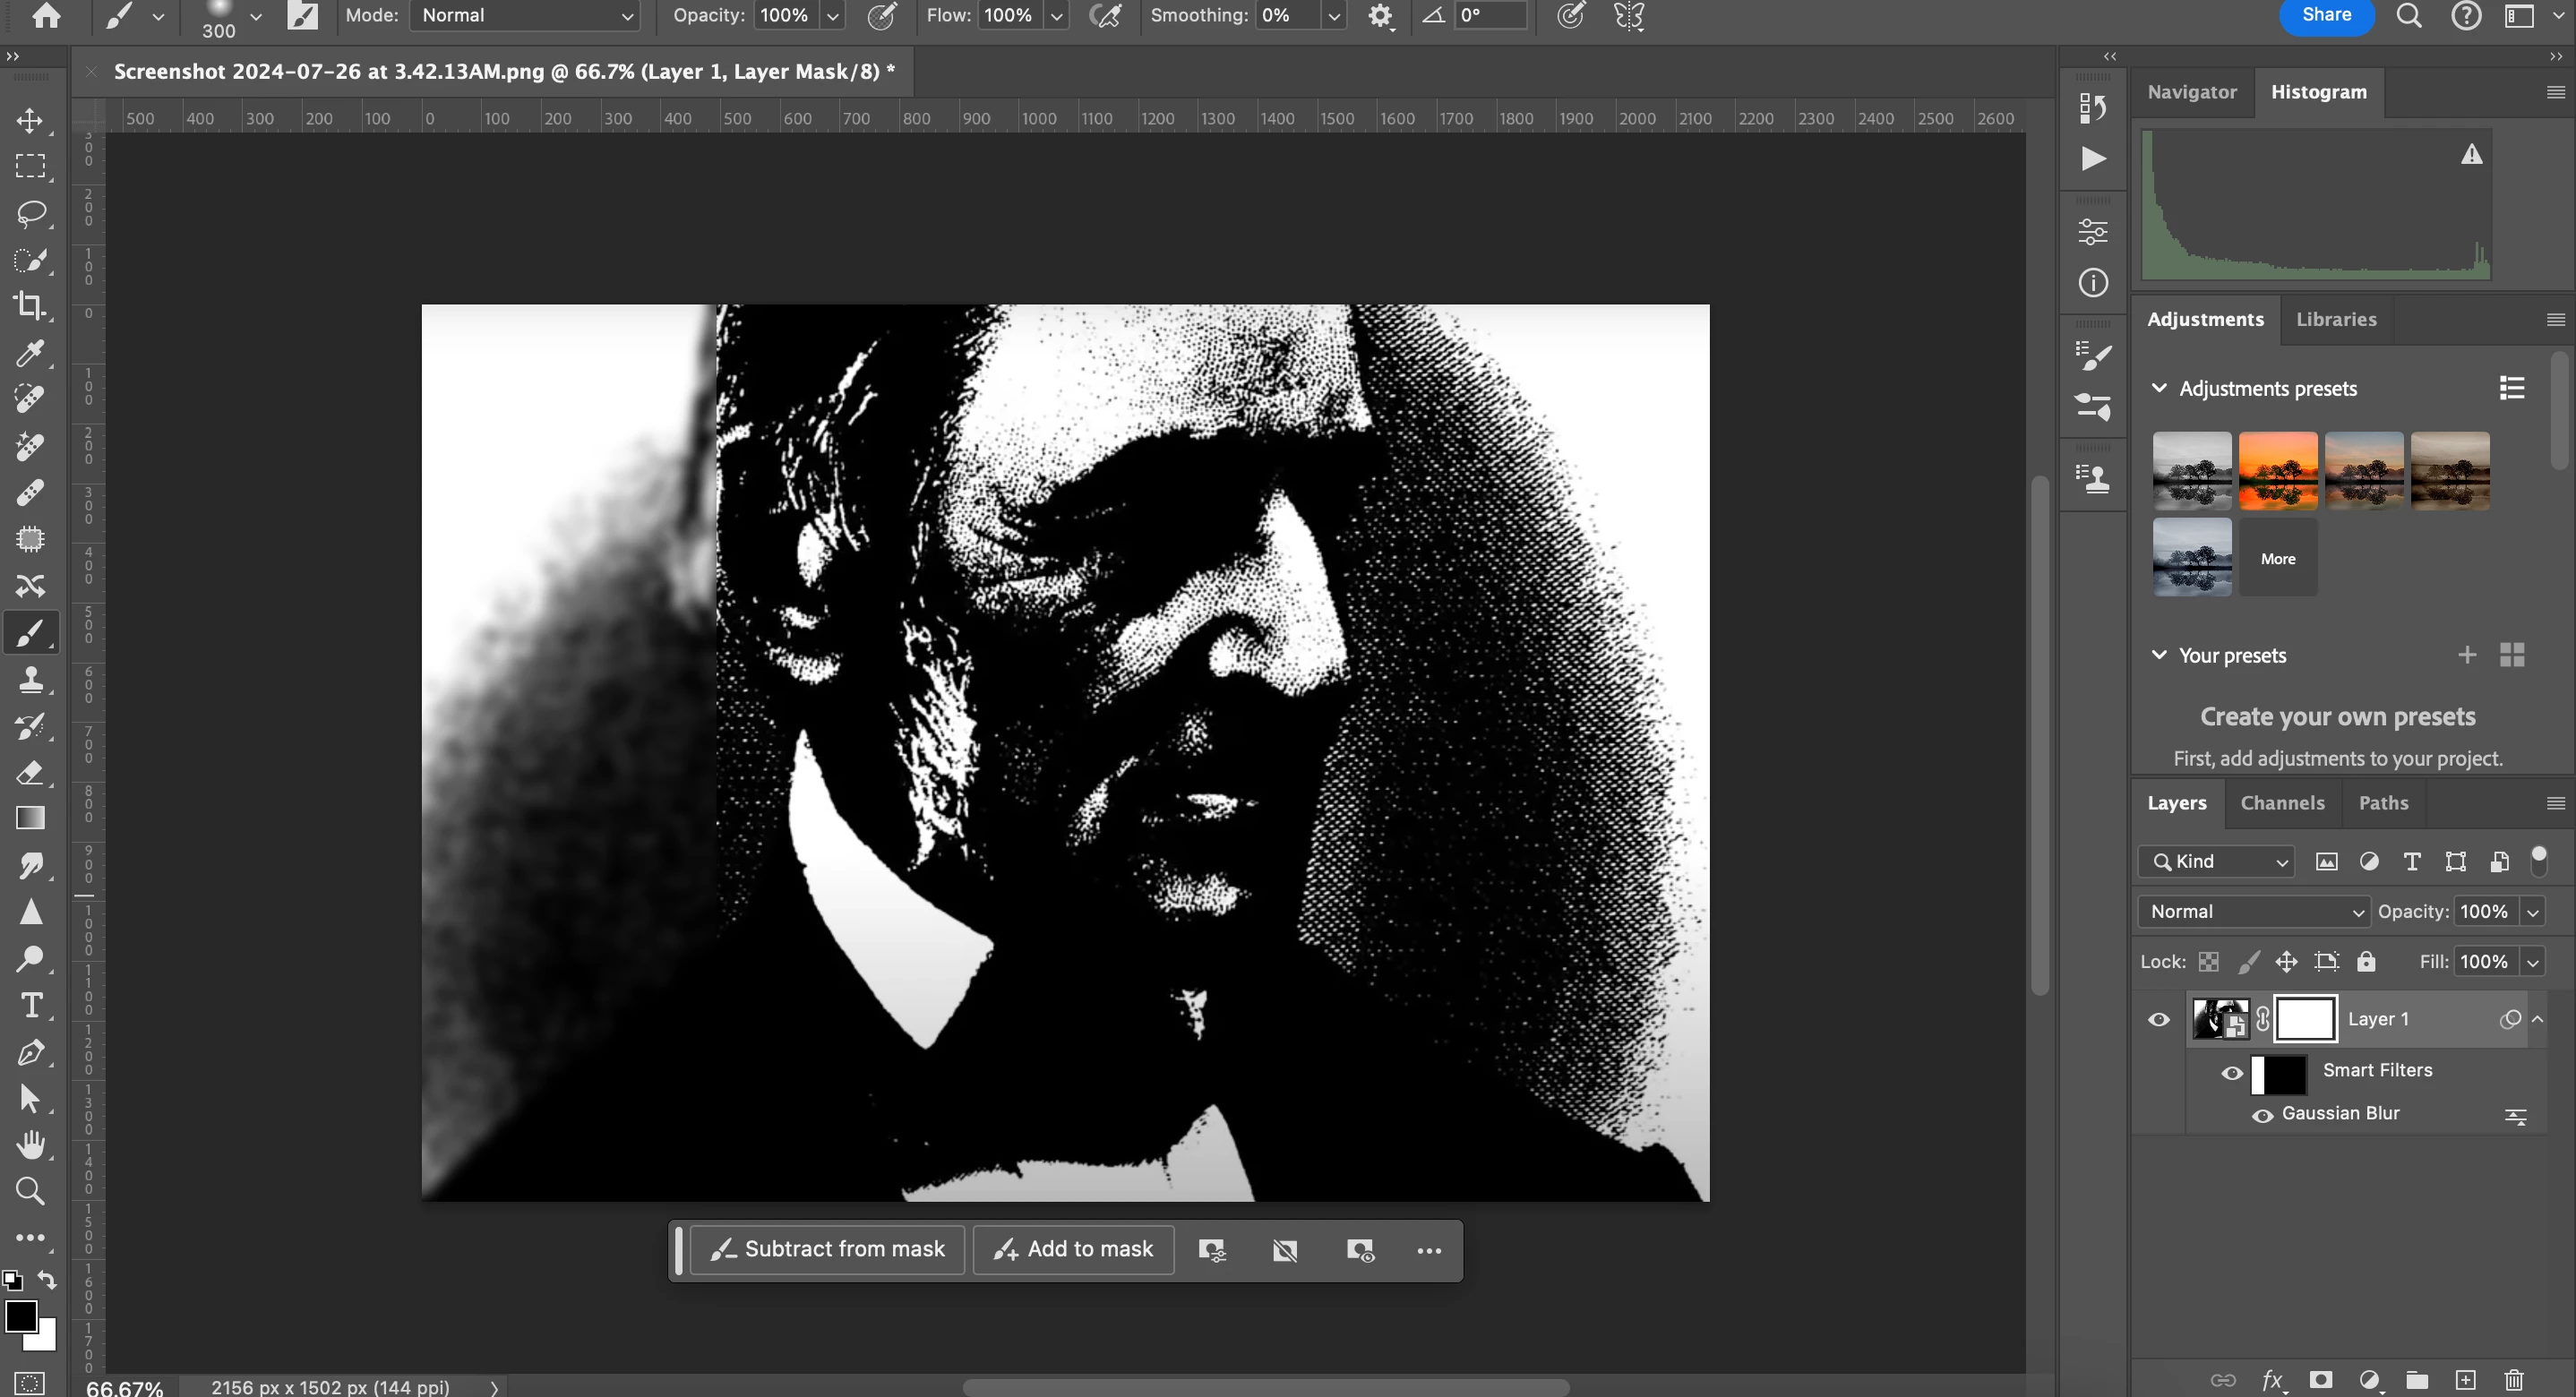
Task: Select the Eraser tool
Action: tap(30, 773)
